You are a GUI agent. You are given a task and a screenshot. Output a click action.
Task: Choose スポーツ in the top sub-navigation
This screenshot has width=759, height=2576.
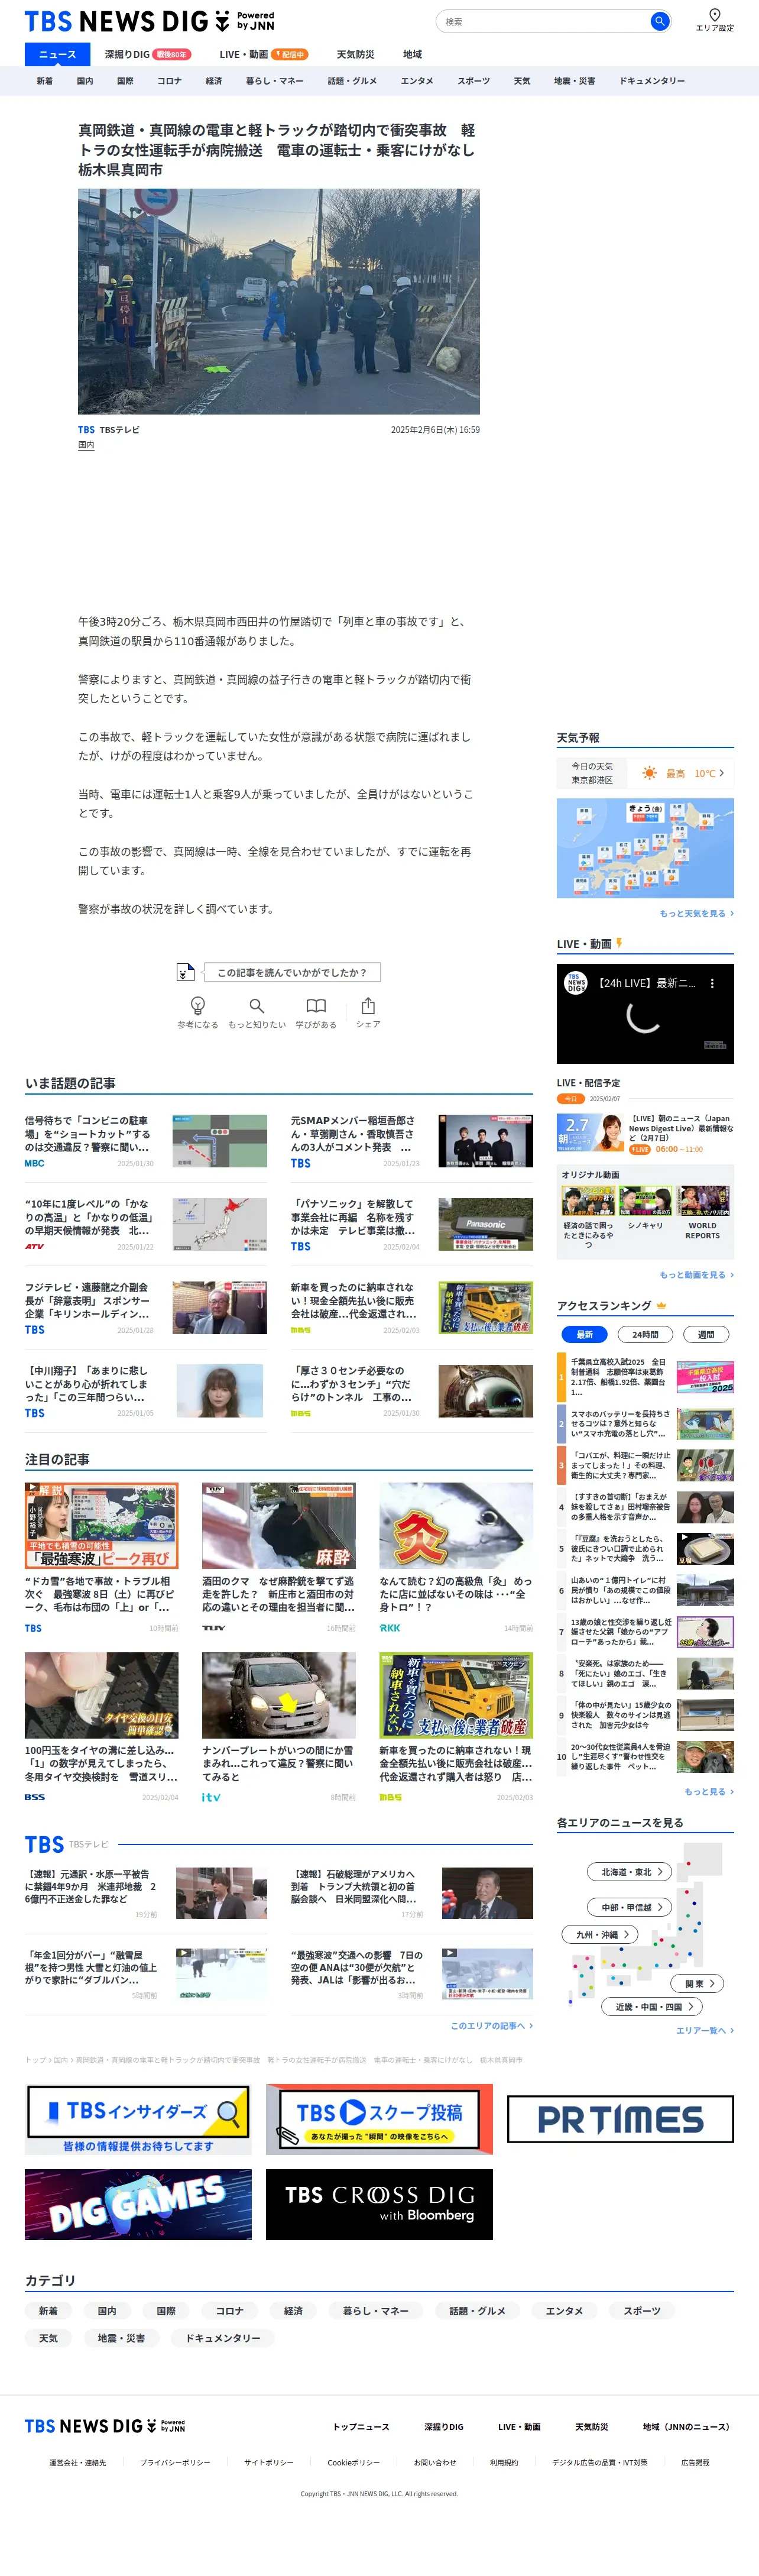pyautogui.click(x=474, y=81)
